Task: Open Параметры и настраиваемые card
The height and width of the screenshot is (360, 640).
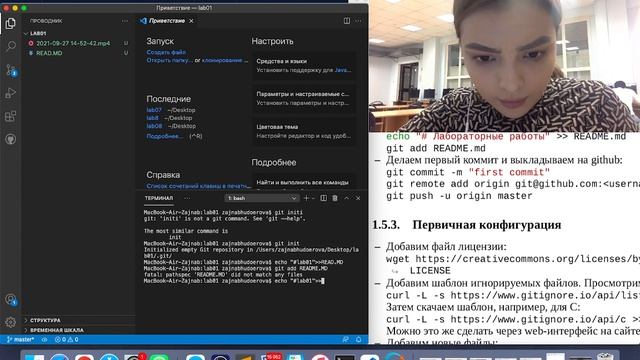Action: click(304, 98)
